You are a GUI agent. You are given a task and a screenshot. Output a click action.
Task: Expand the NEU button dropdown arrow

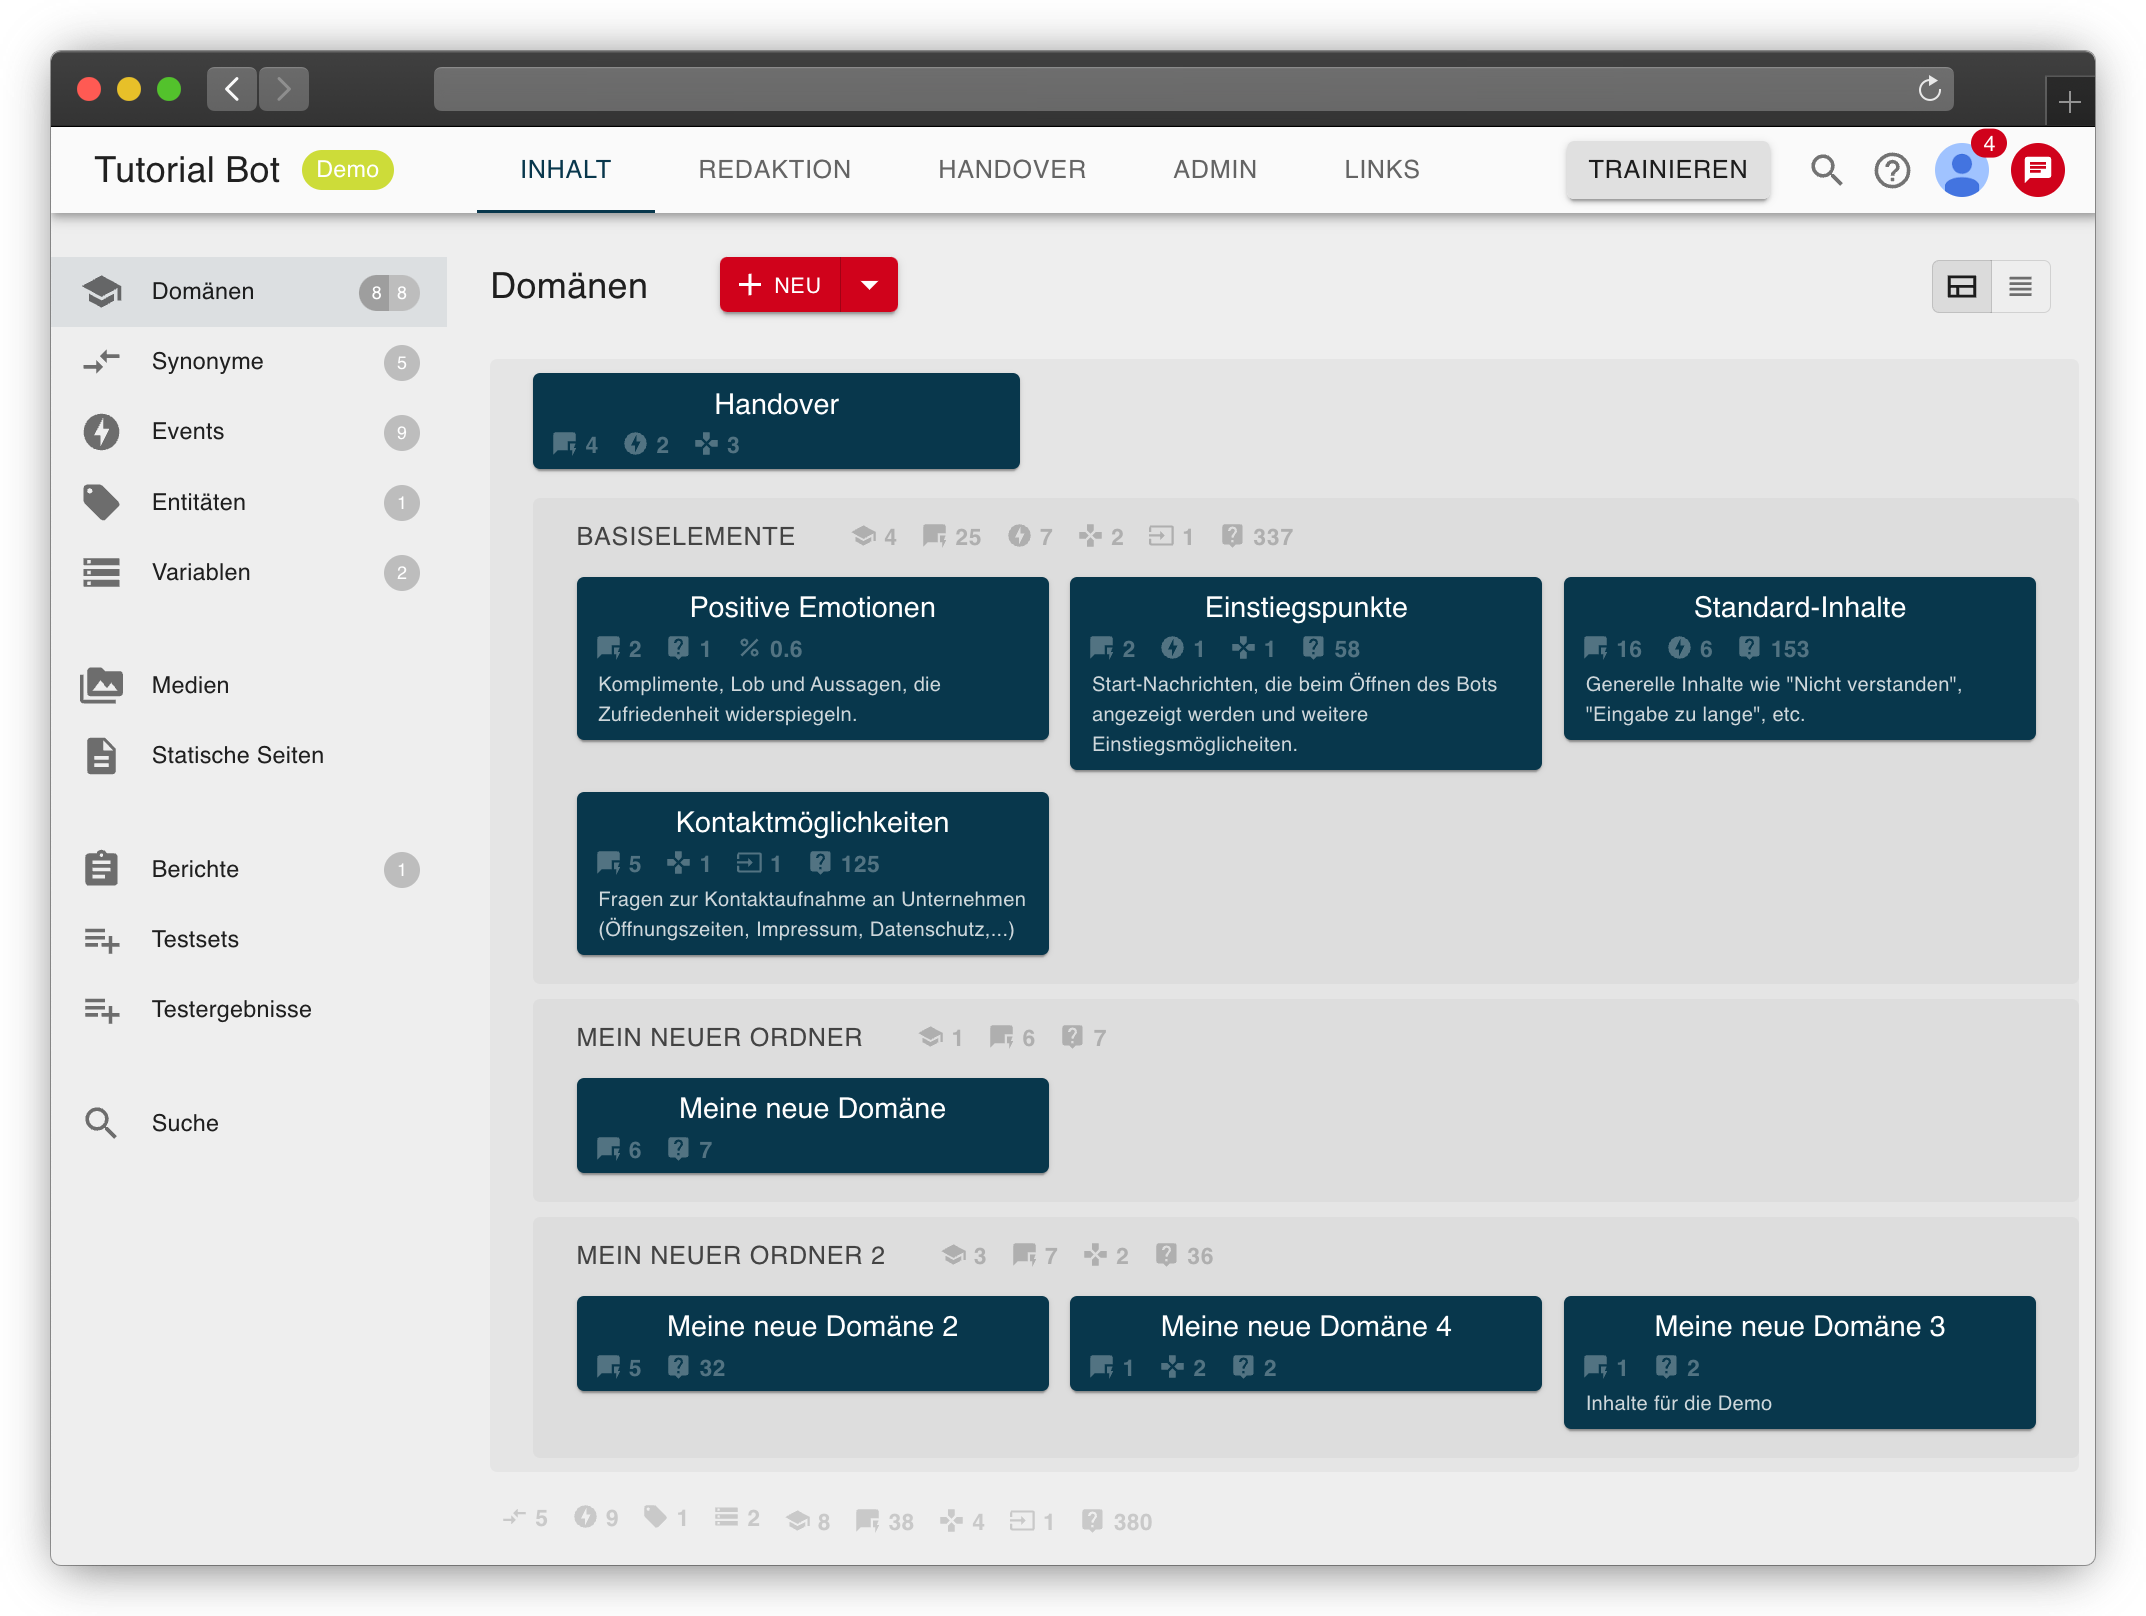(x=869, y=285)
